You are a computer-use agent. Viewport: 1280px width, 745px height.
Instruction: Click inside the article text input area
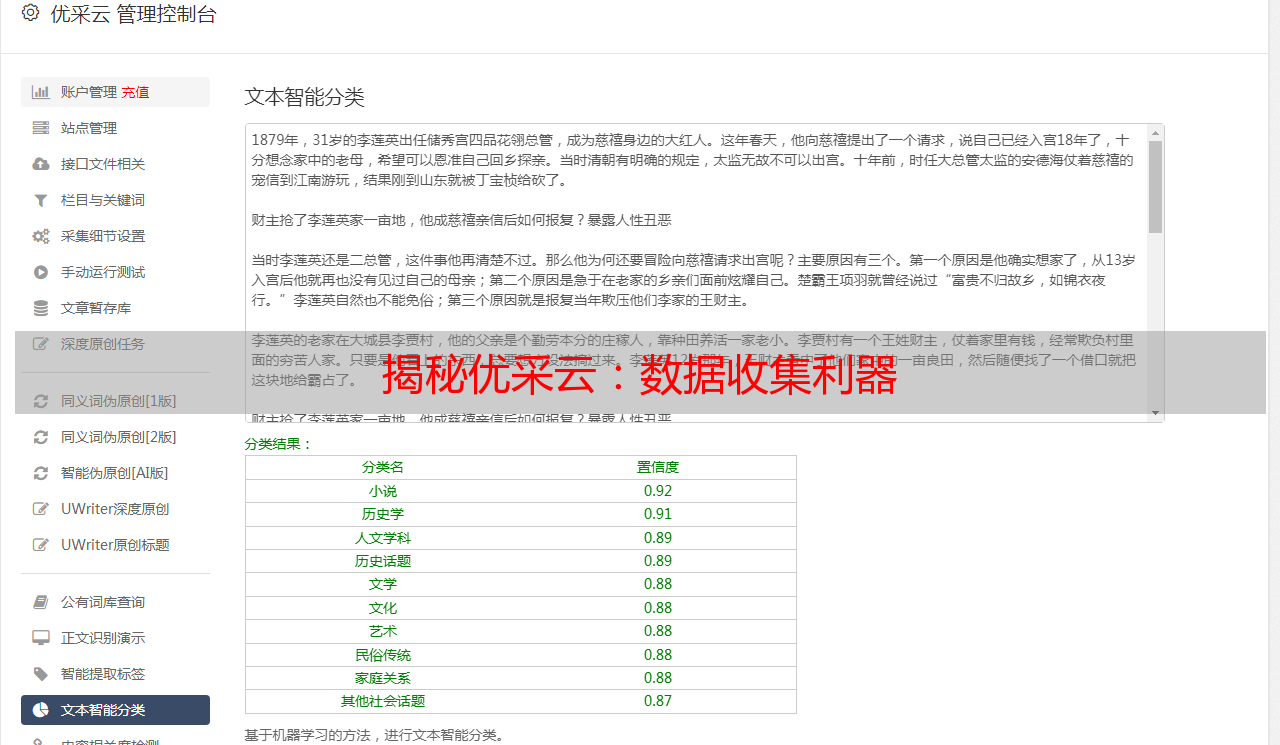tap(696, 273)
